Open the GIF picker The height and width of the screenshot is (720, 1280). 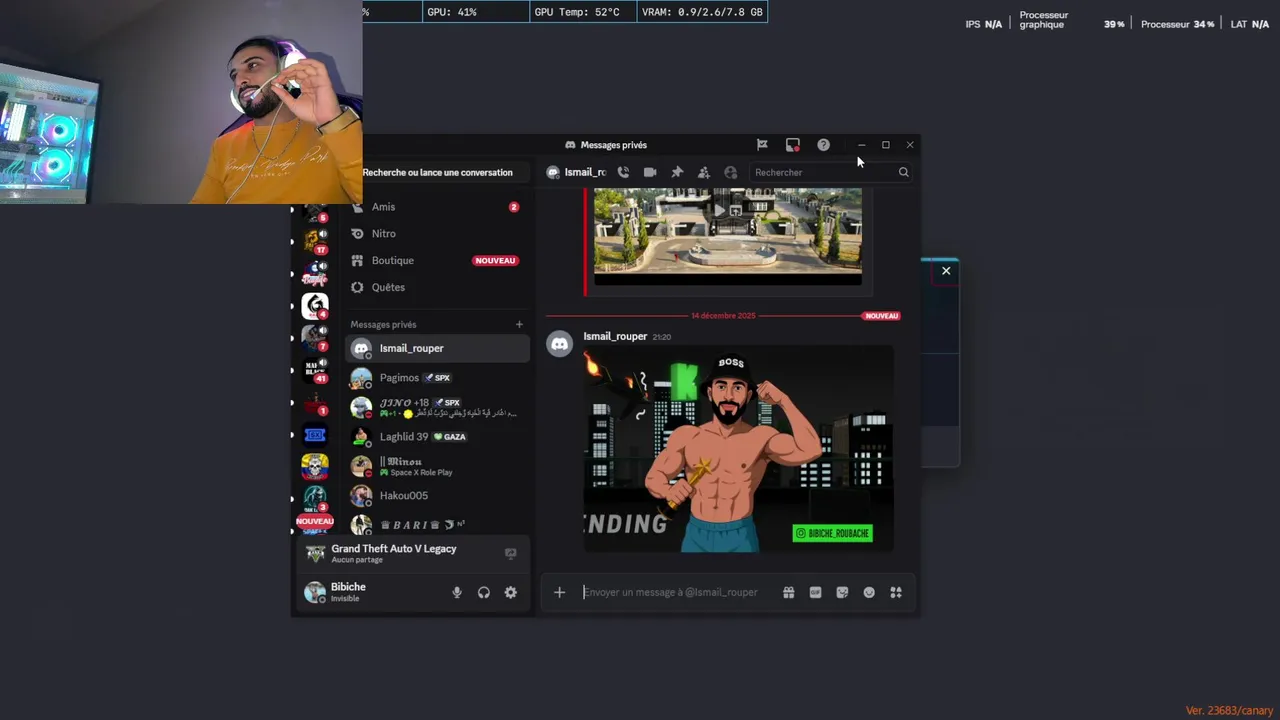click(x=815, y=592)
